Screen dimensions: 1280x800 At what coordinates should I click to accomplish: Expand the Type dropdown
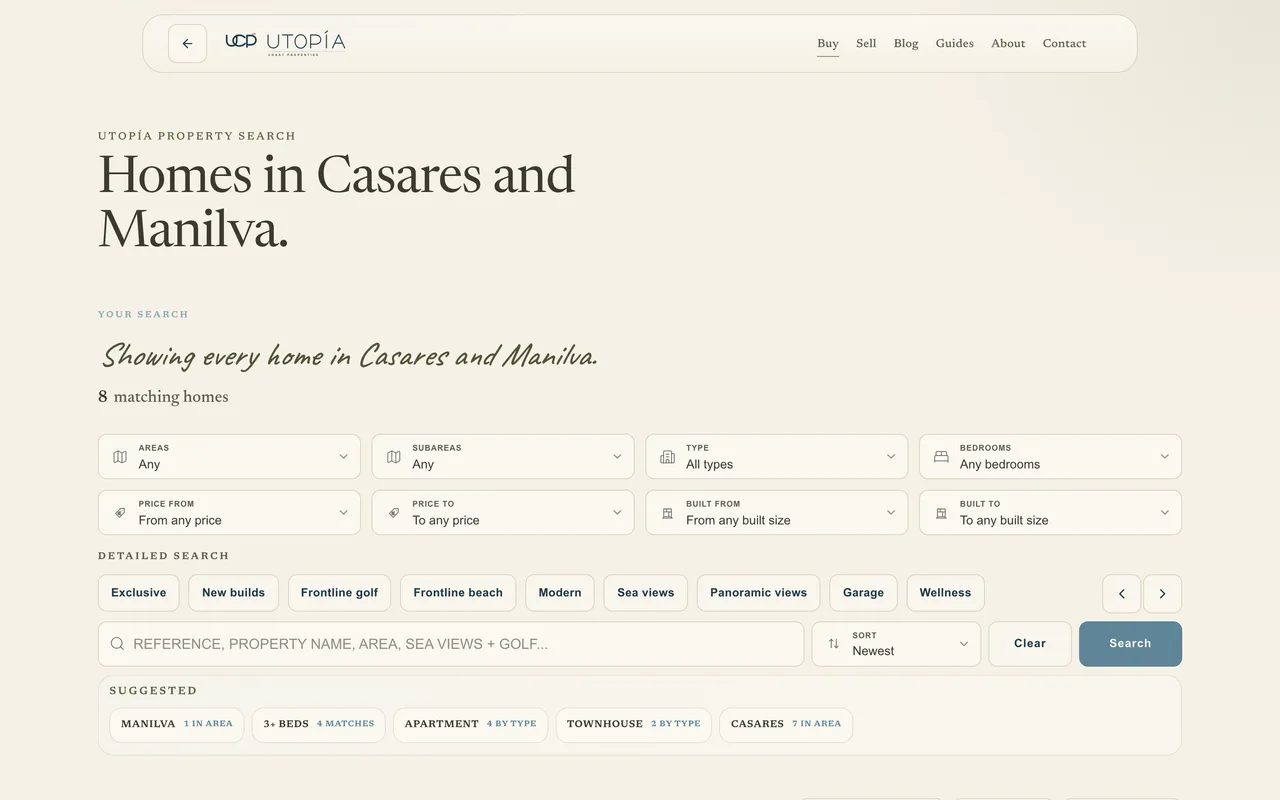click(777, 457)
